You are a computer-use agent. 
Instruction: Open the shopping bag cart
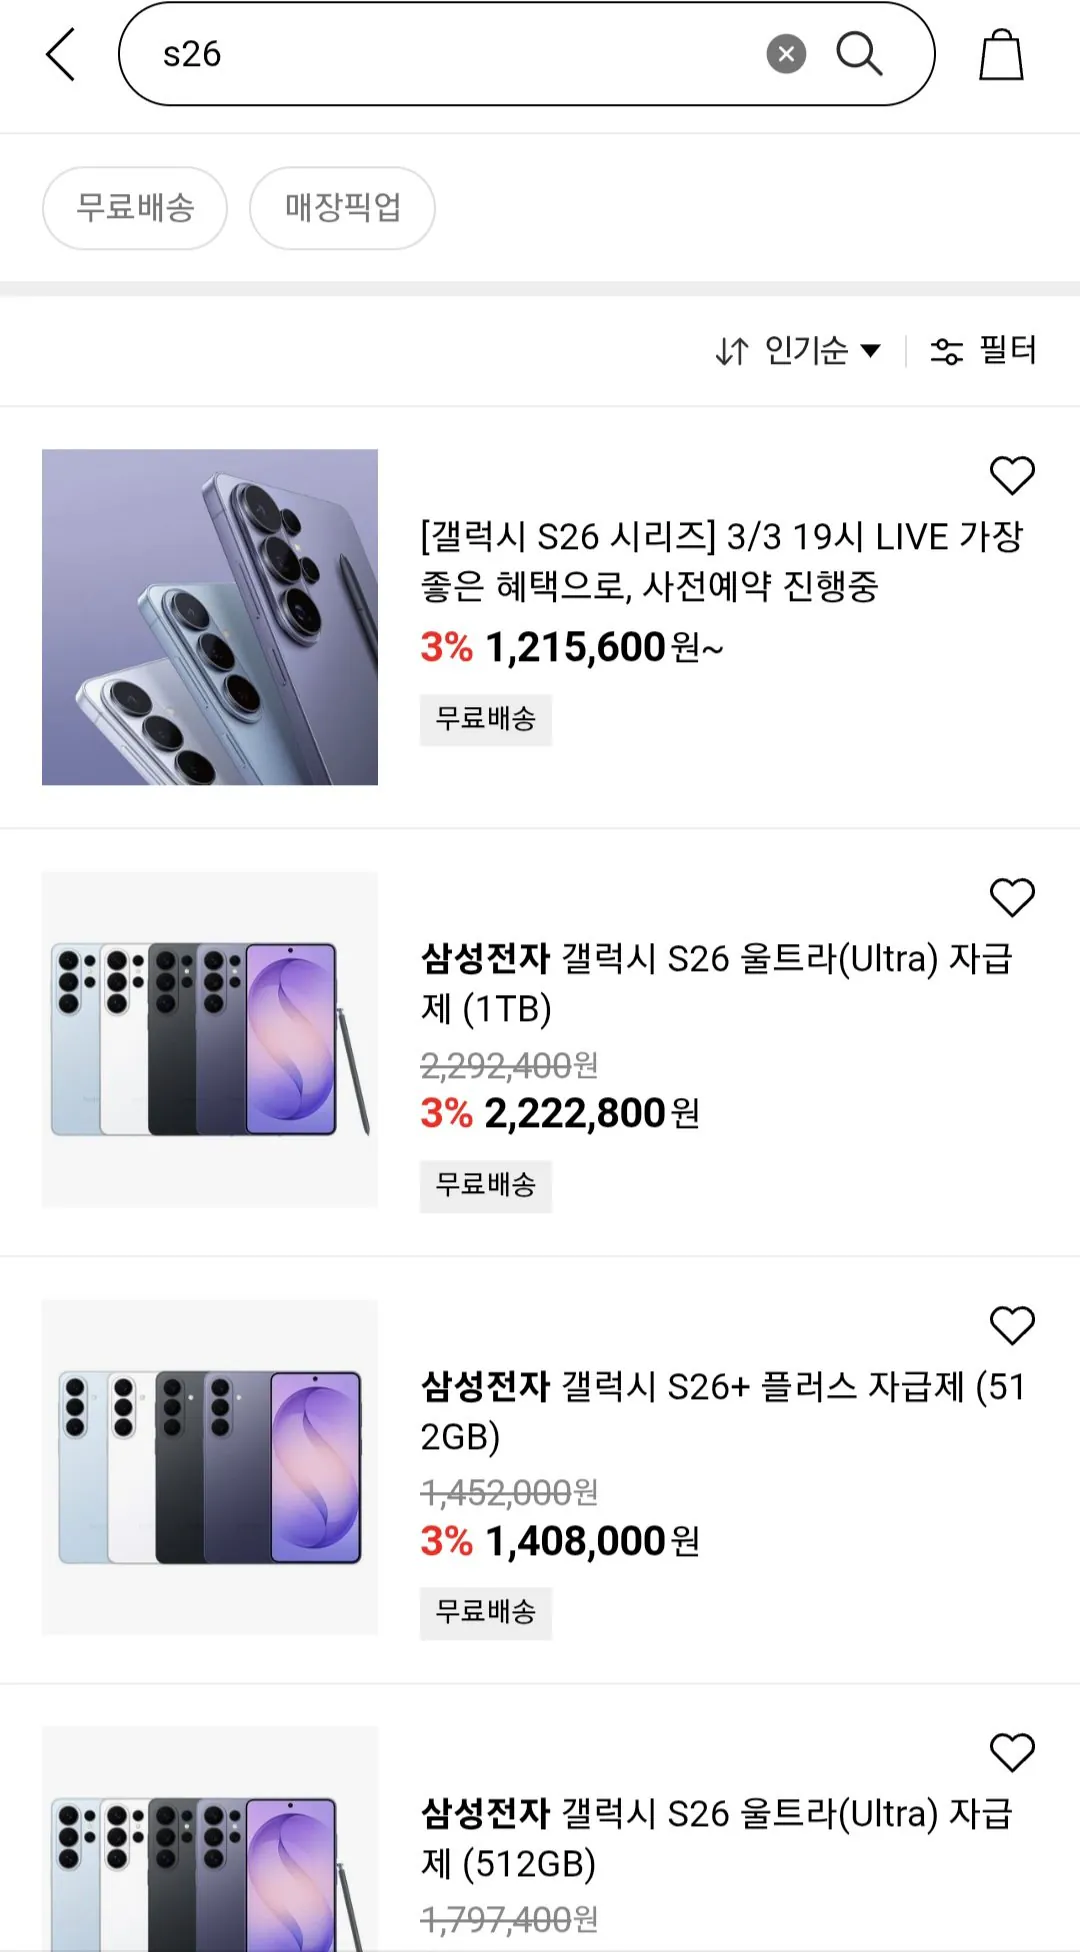point(1000,55)
